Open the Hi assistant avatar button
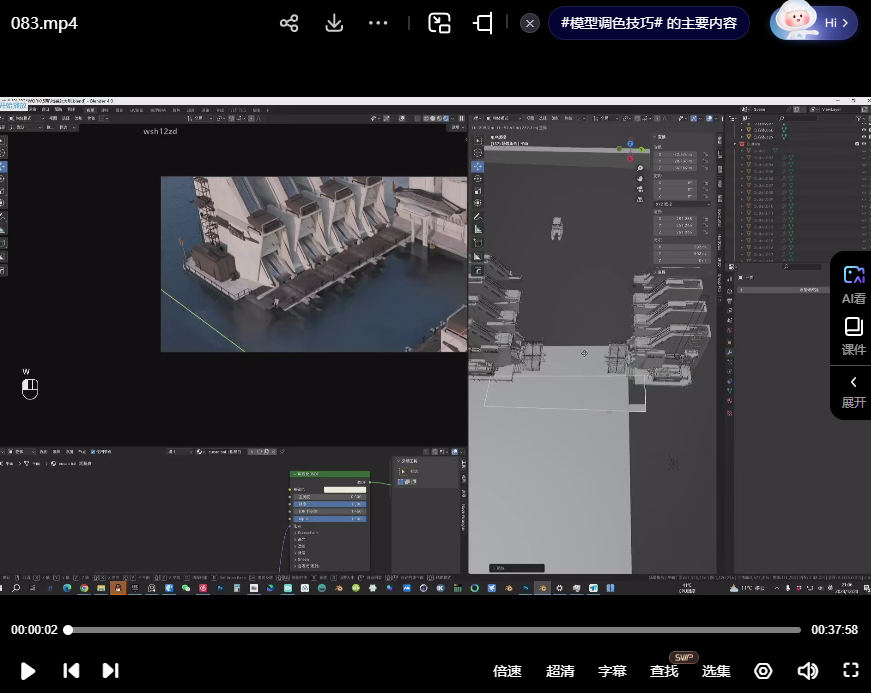Screen dimensions: 871x693 tap(814, 22)
